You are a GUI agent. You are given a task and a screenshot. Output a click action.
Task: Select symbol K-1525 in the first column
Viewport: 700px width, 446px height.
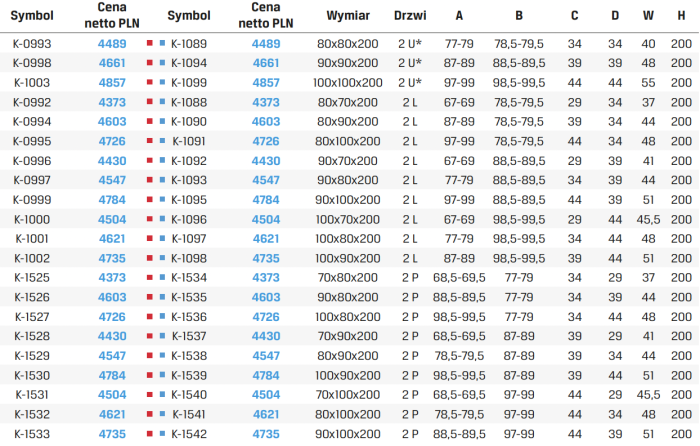coord(32,278)
